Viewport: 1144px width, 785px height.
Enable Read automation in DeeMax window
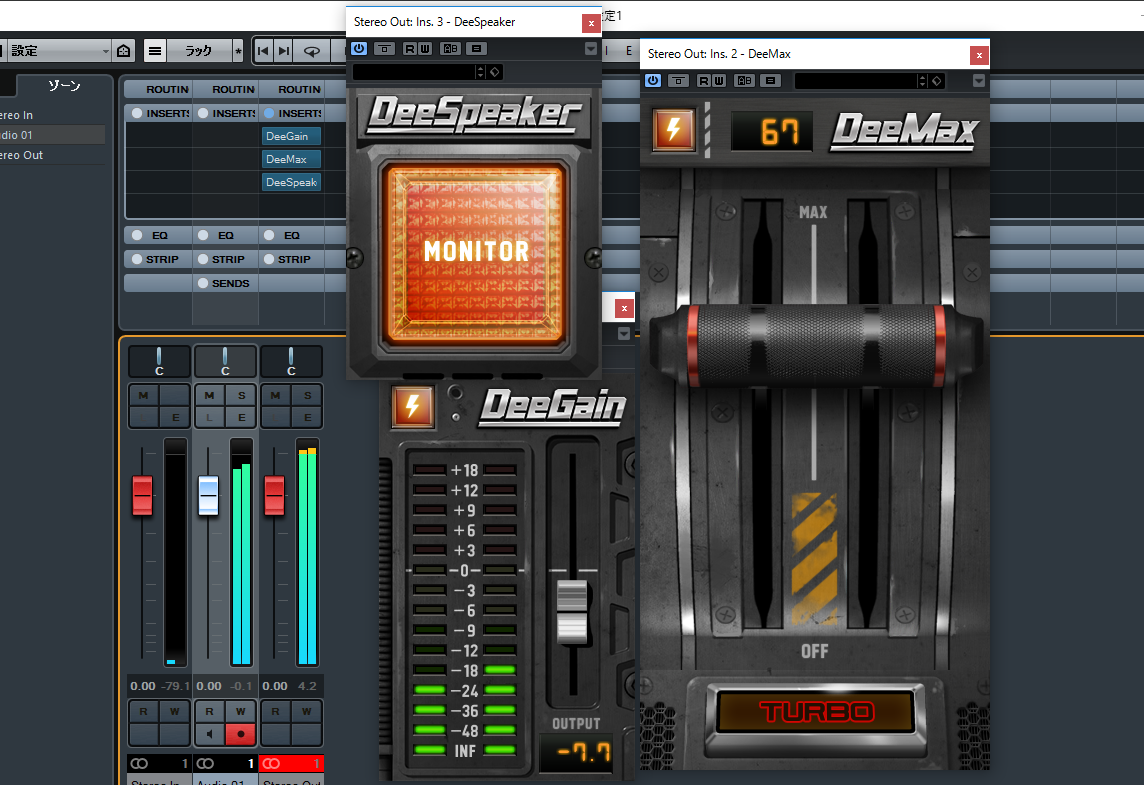[x=704, y=81]
